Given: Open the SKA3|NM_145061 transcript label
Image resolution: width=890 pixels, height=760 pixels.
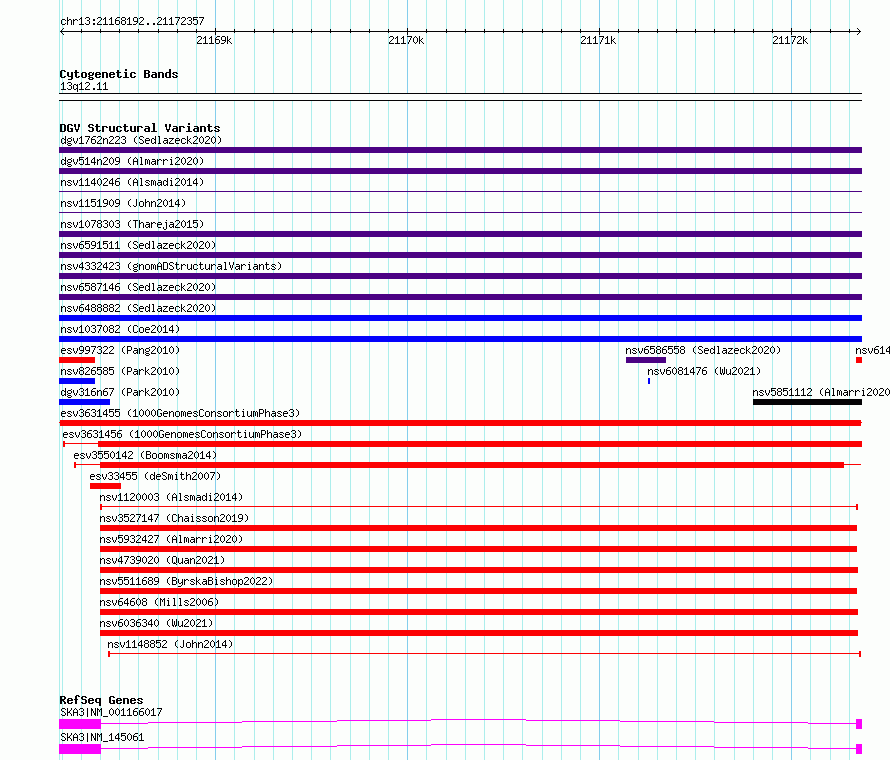Looking at the screenshot, I should pyautogui.click(x=102, y=737).
